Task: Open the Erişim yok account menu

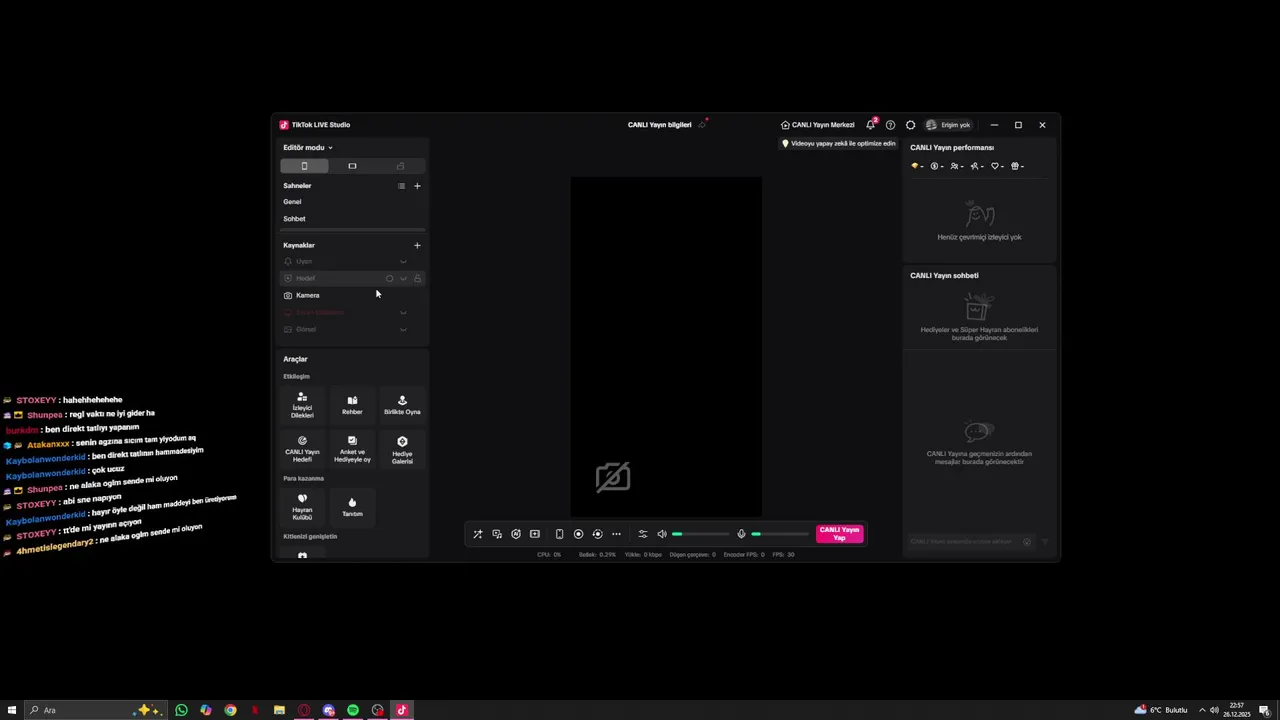Action: 948,125
